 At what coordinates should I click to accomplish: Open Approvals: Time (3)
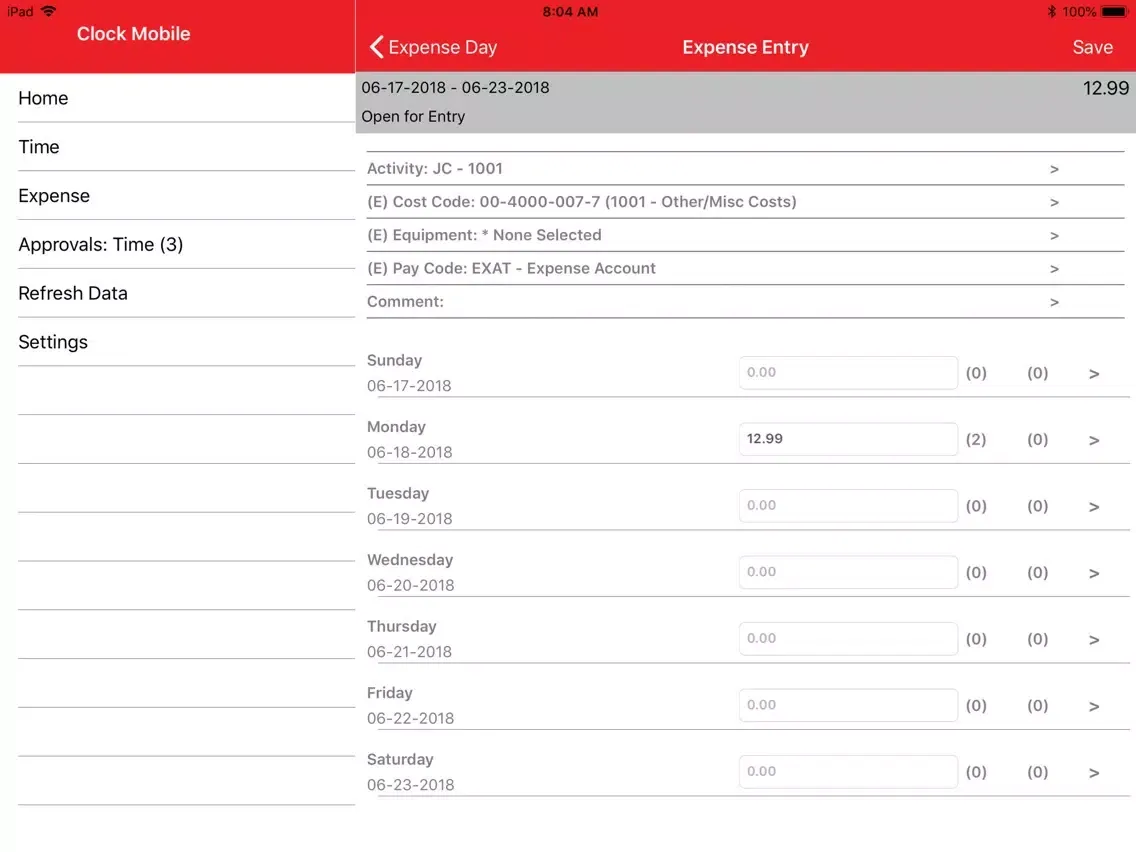186,244
